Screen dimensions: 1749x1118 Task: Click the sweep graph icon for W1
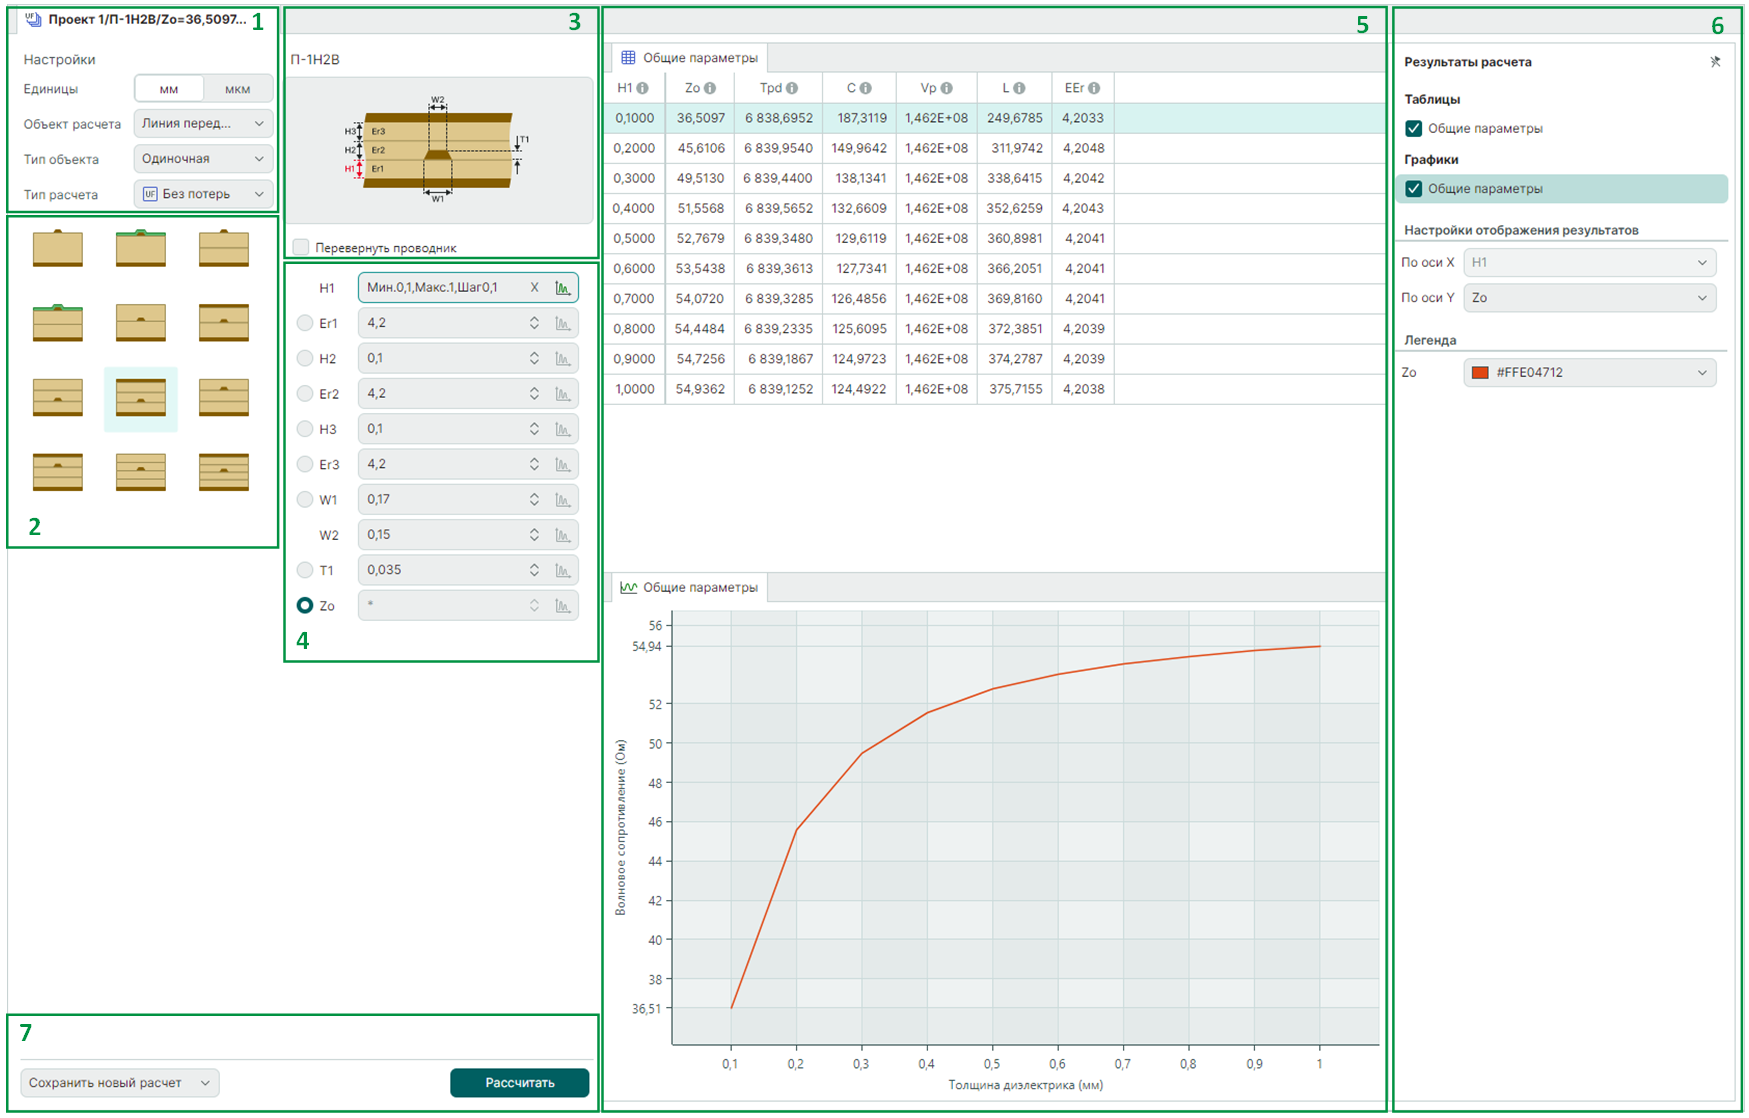(x=563, y=500)
